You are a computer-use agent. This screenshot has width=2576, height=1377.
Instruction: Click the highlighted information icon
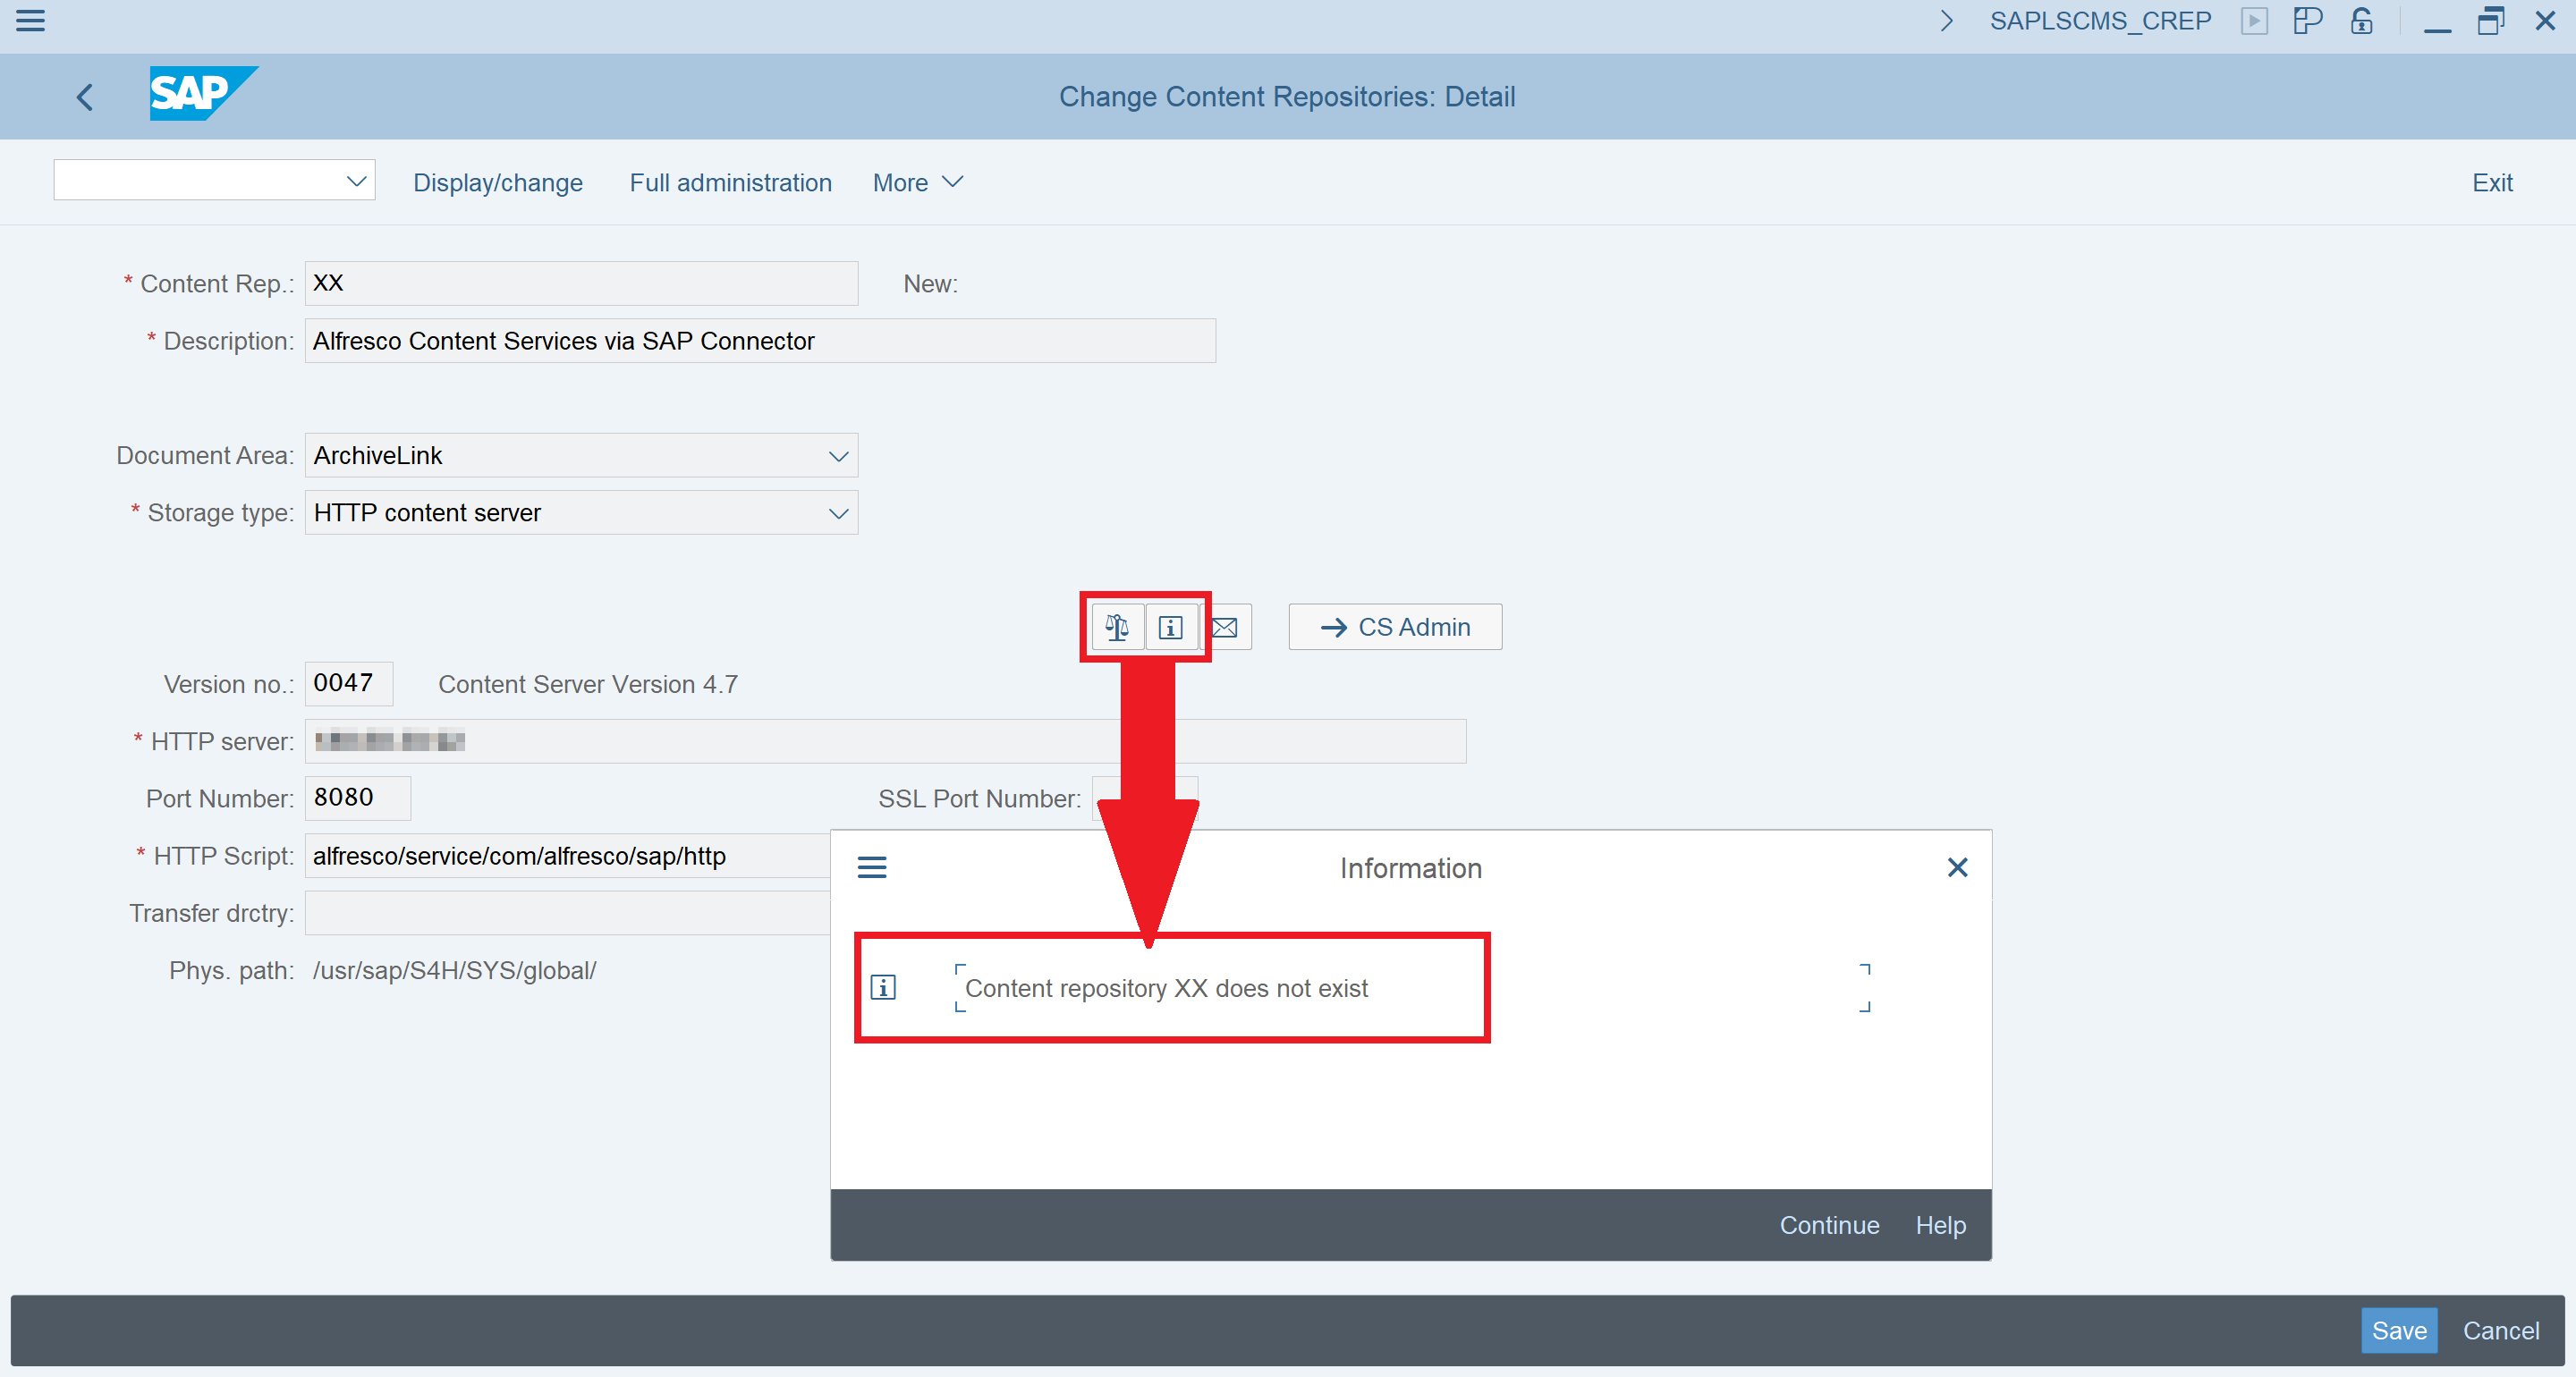(x=1171, y=627)
